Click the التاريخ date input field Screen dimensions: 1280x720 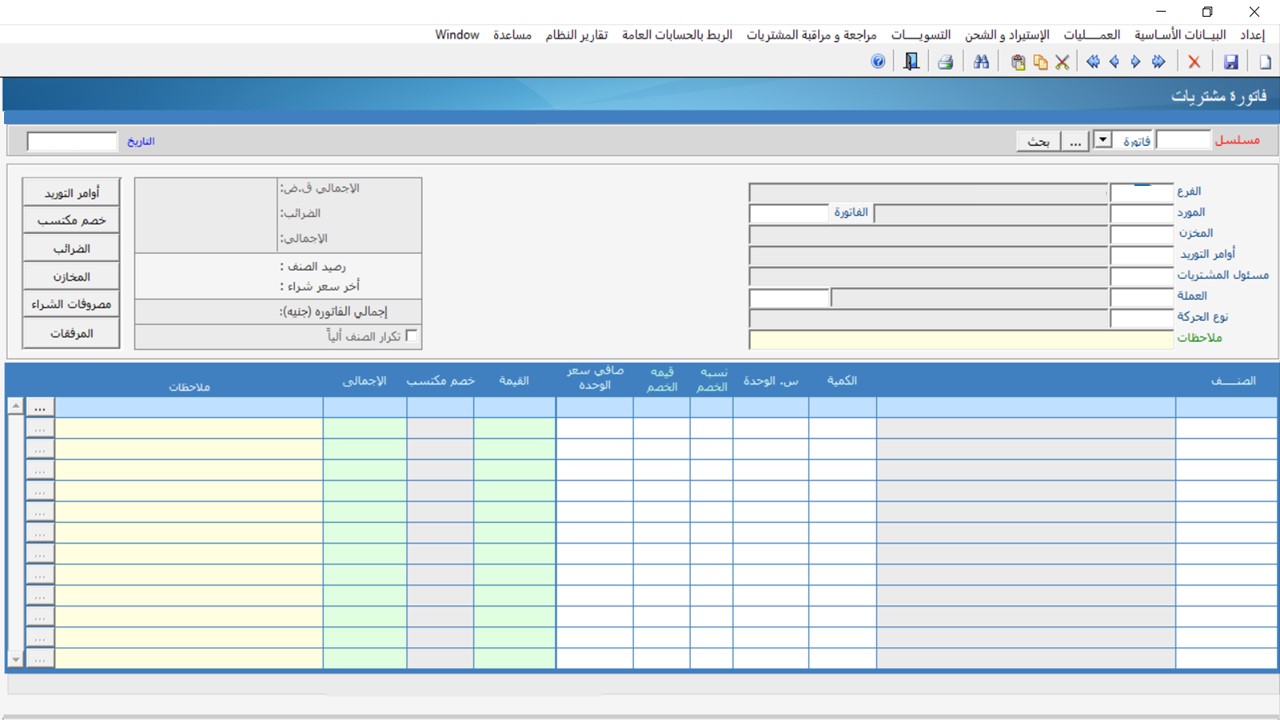click(72, 142)
